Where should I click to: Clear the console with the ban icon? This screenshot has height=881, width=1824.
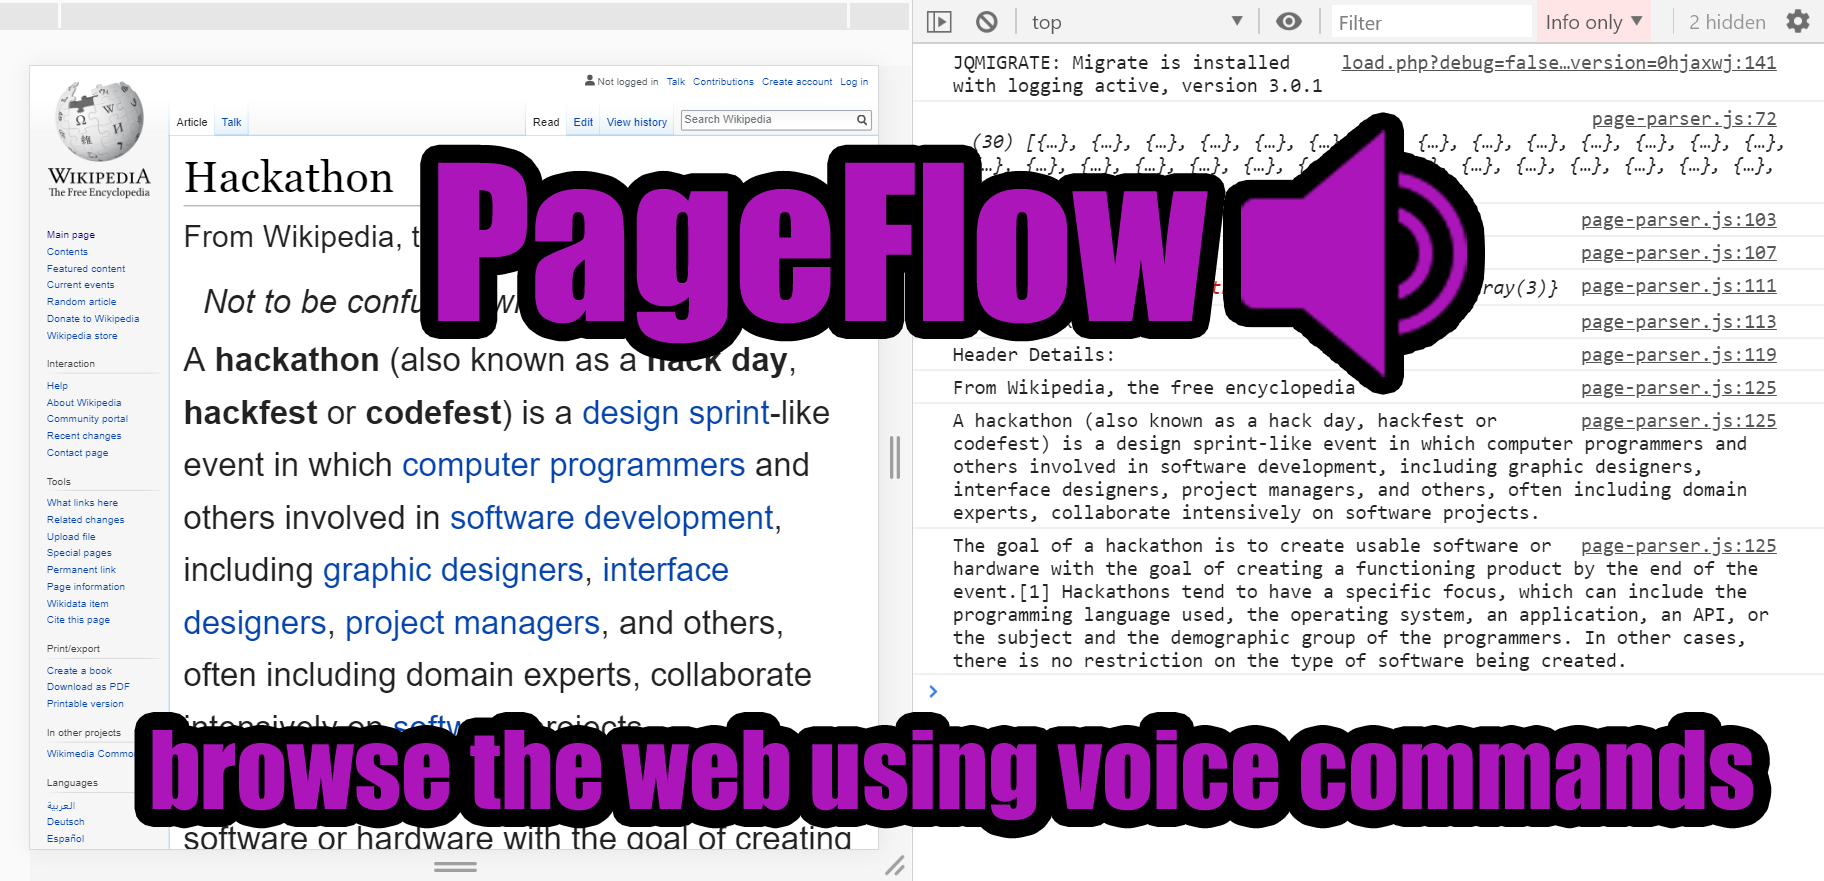(987, 22)
